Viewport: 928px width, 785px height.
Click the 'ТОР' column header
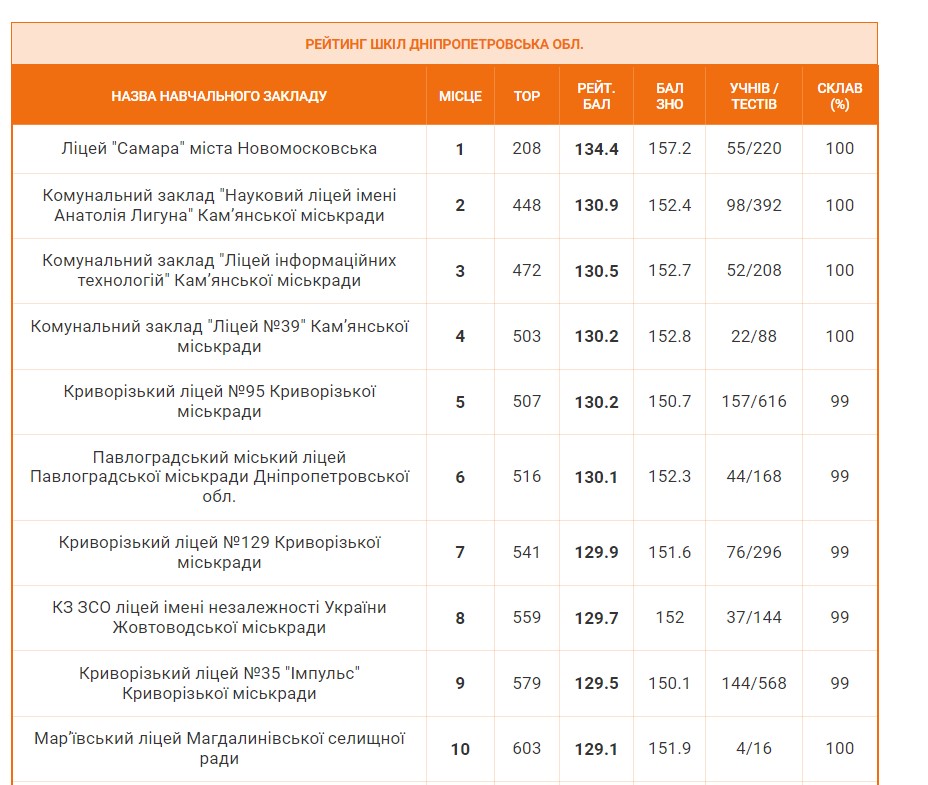(x=526, y=96)
